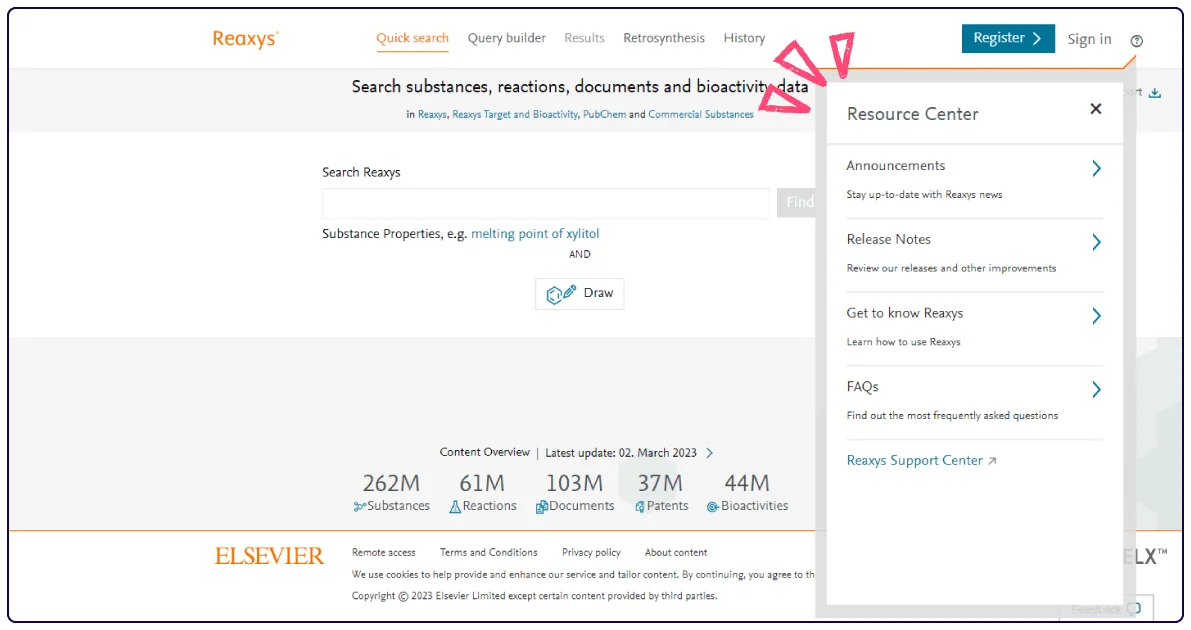
Task: Open the Query builder tab
Action: click(507, 38)
